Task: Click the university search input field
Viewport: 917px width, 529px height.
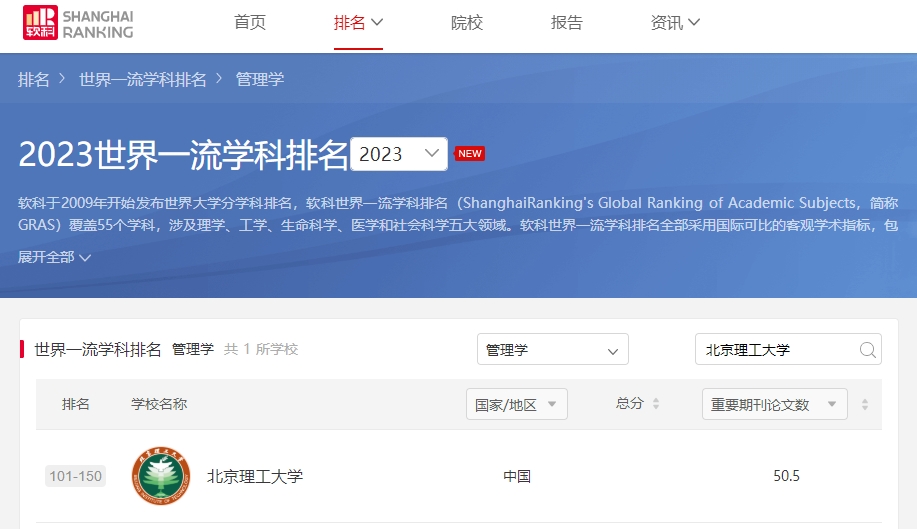Action: pos(776,350)
